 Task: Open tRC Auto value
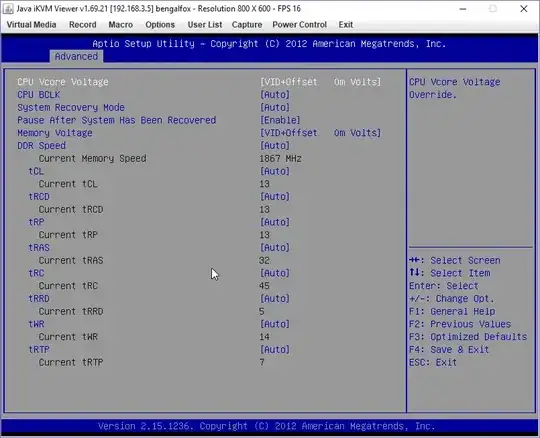click(275, 273)
